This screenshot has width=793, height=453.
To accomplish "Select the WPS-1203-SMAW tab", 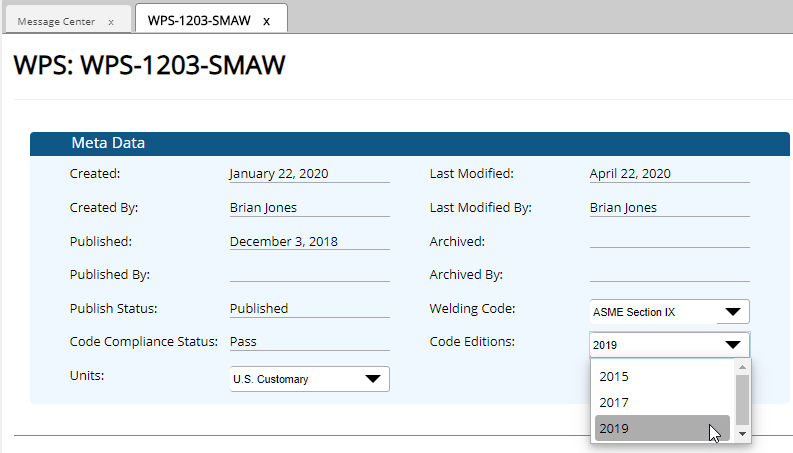I will point(199,20).
